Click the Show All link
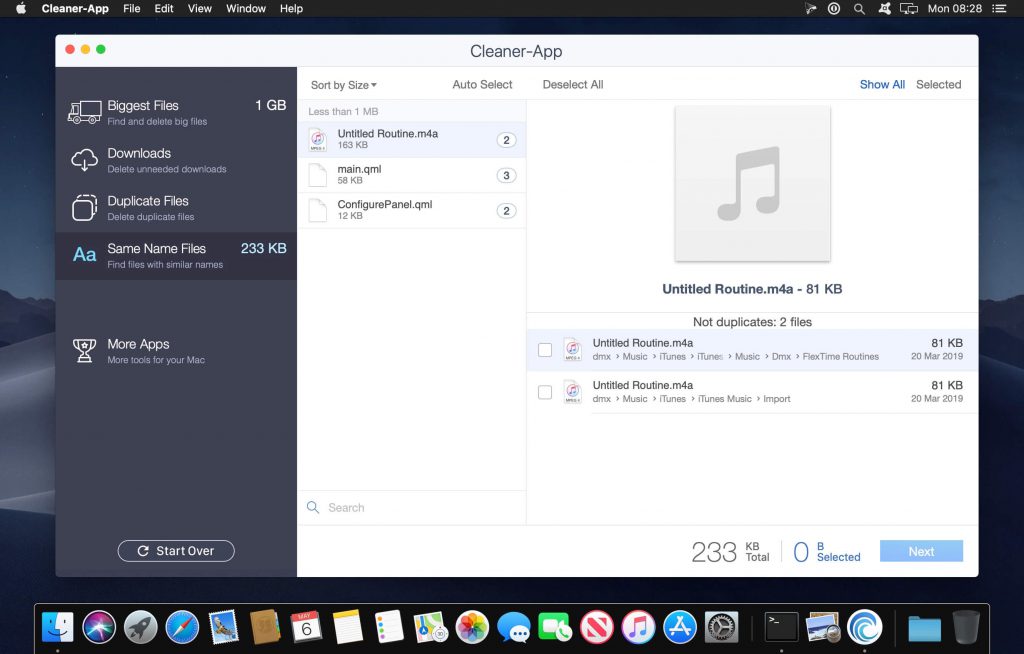This screenshot has height=654, width=1024. 881,85
